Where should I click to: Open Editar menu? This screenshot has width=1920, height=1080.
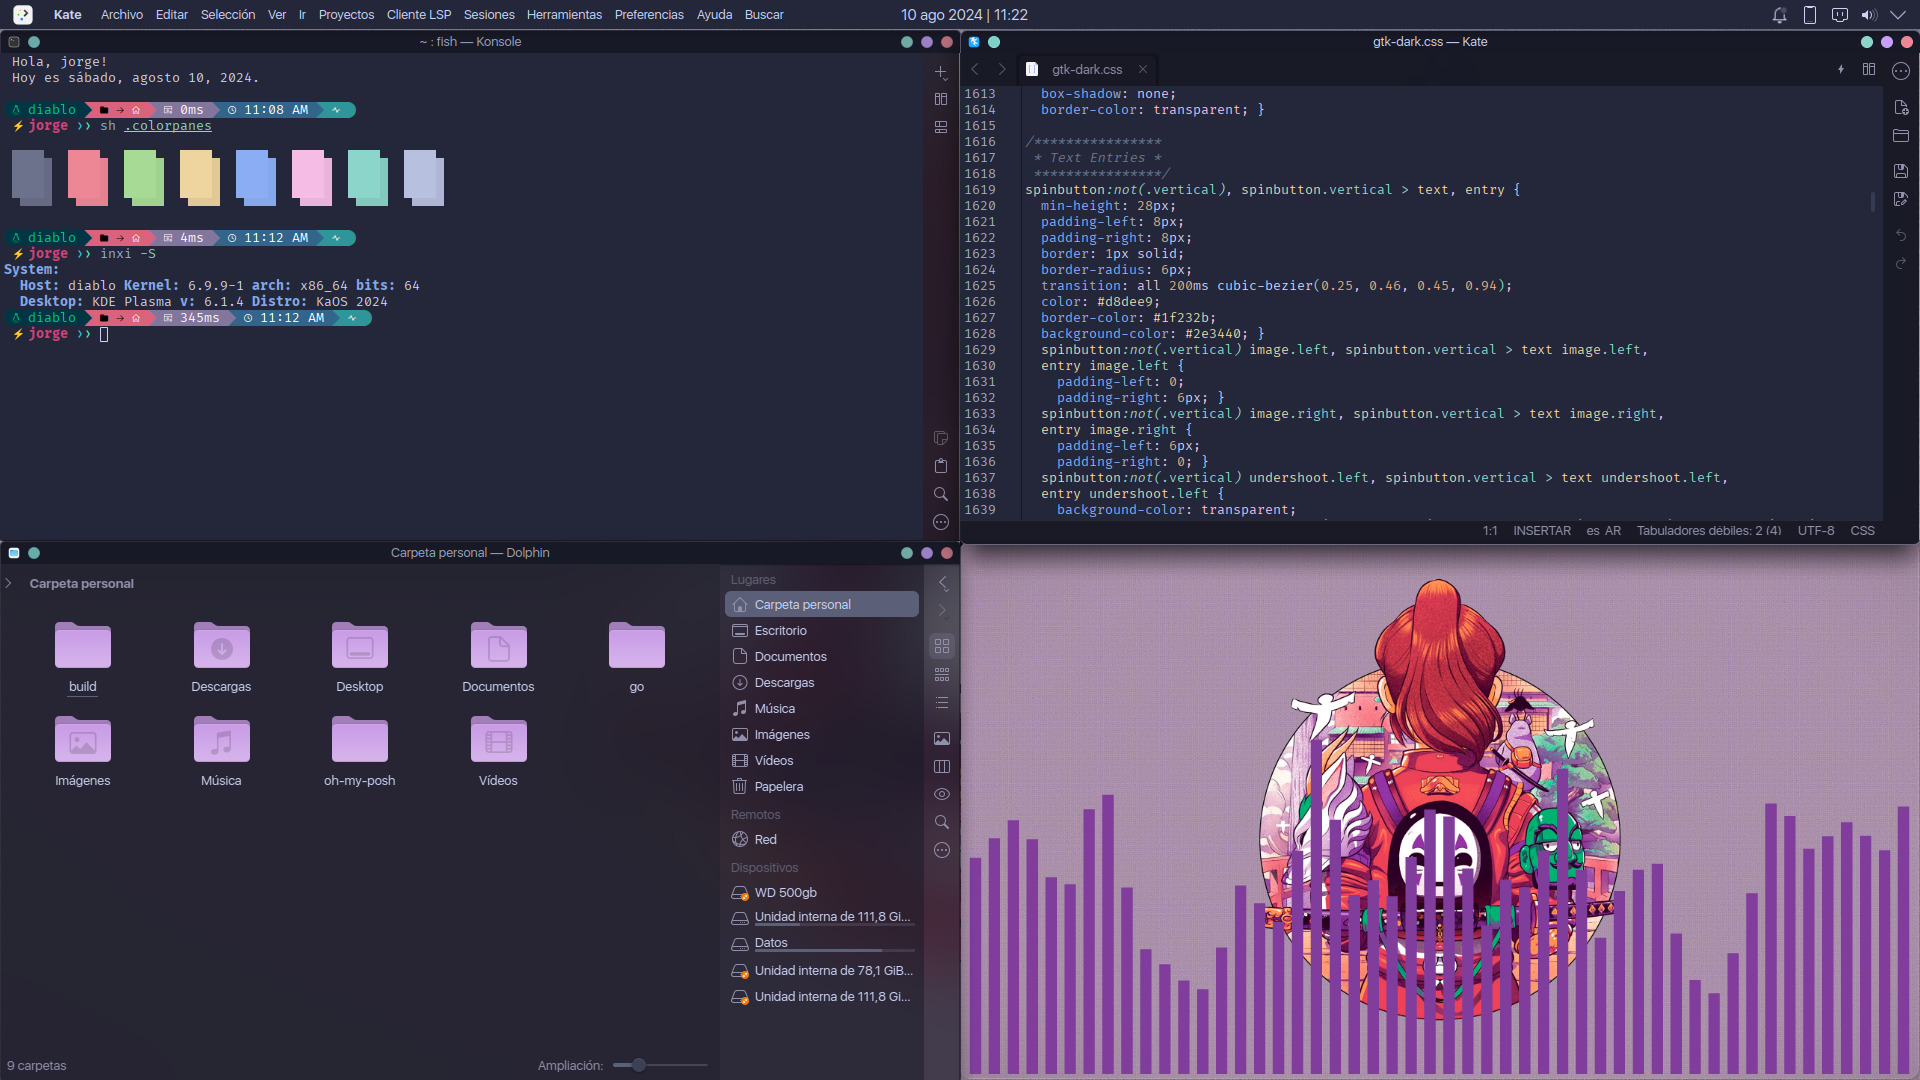click(172, 15)
